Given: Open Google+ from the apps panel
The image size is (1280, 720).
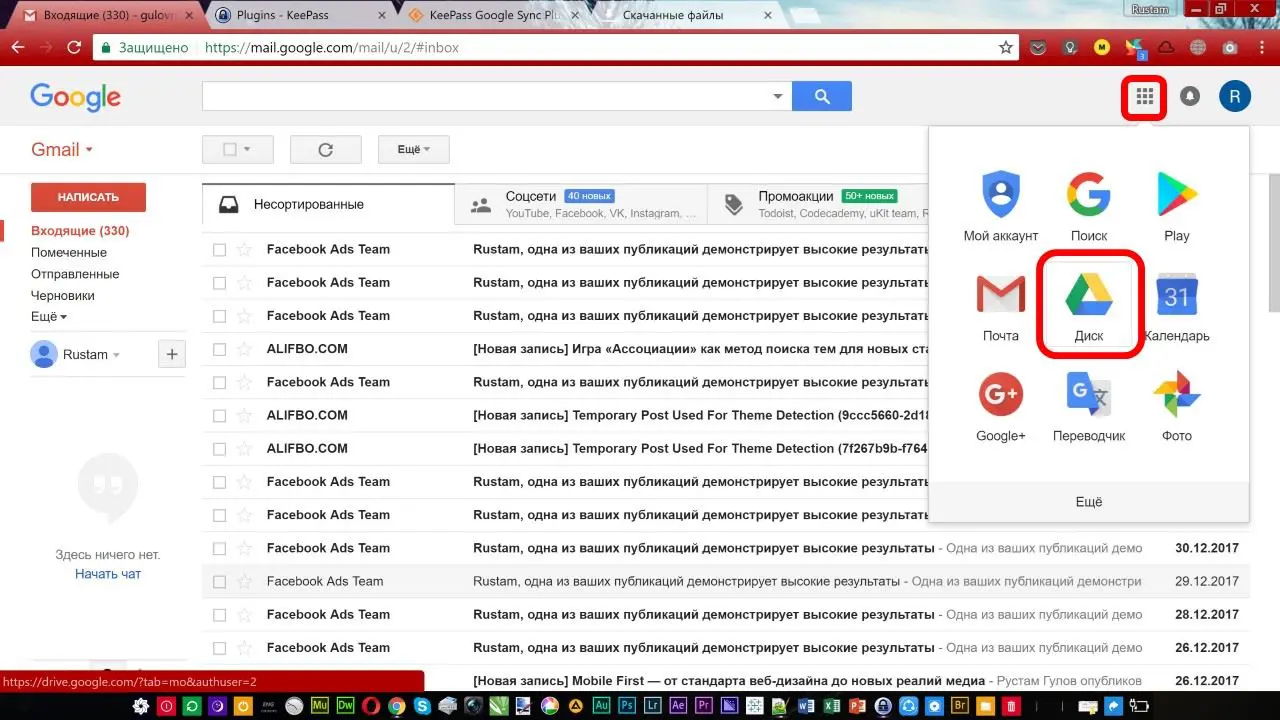Looking at the screenshot, I should 1001,405.
